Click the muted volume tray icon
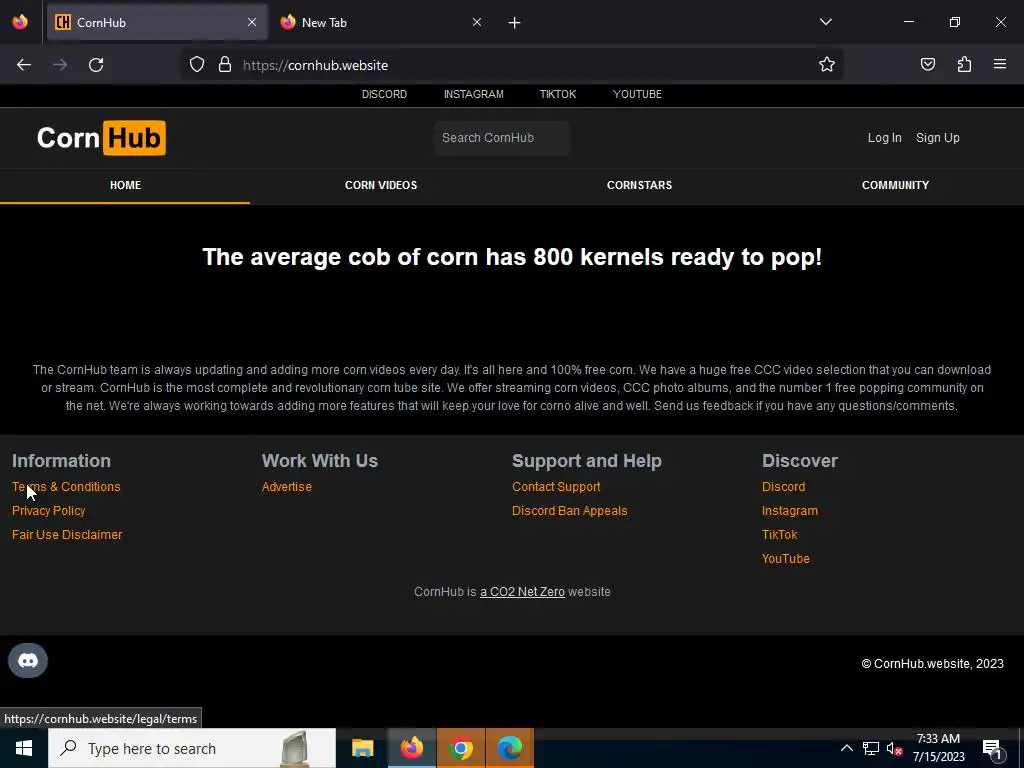The image size is (1024, 768). (894, 748)
